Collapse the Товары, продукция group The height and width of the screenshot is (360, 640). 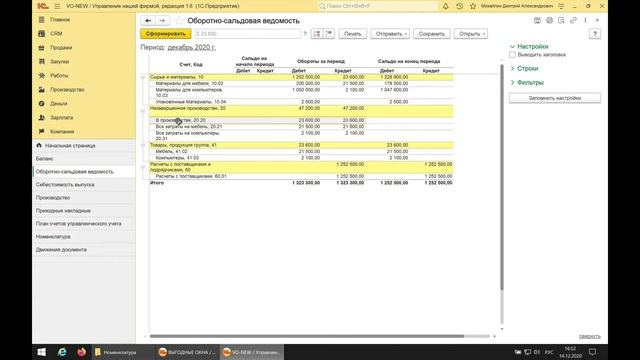[143, 145]
